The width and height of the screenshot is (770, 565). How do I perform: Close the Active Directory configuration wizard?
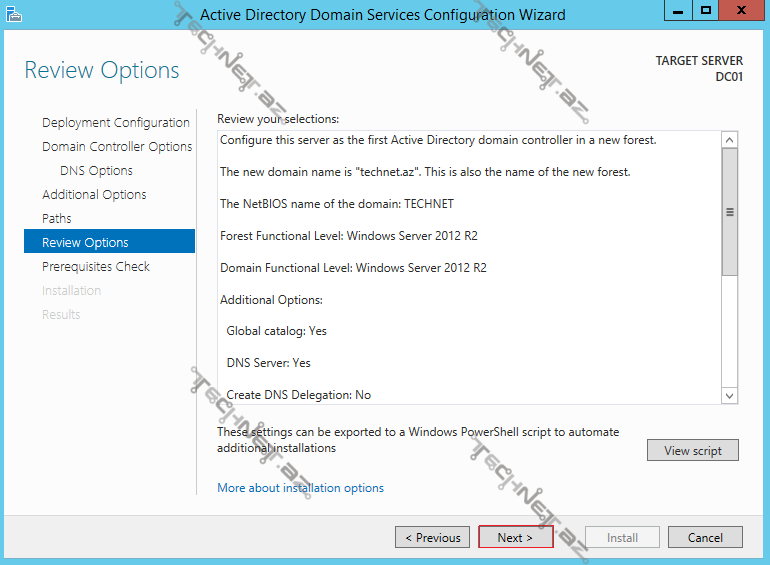point(741,10)
